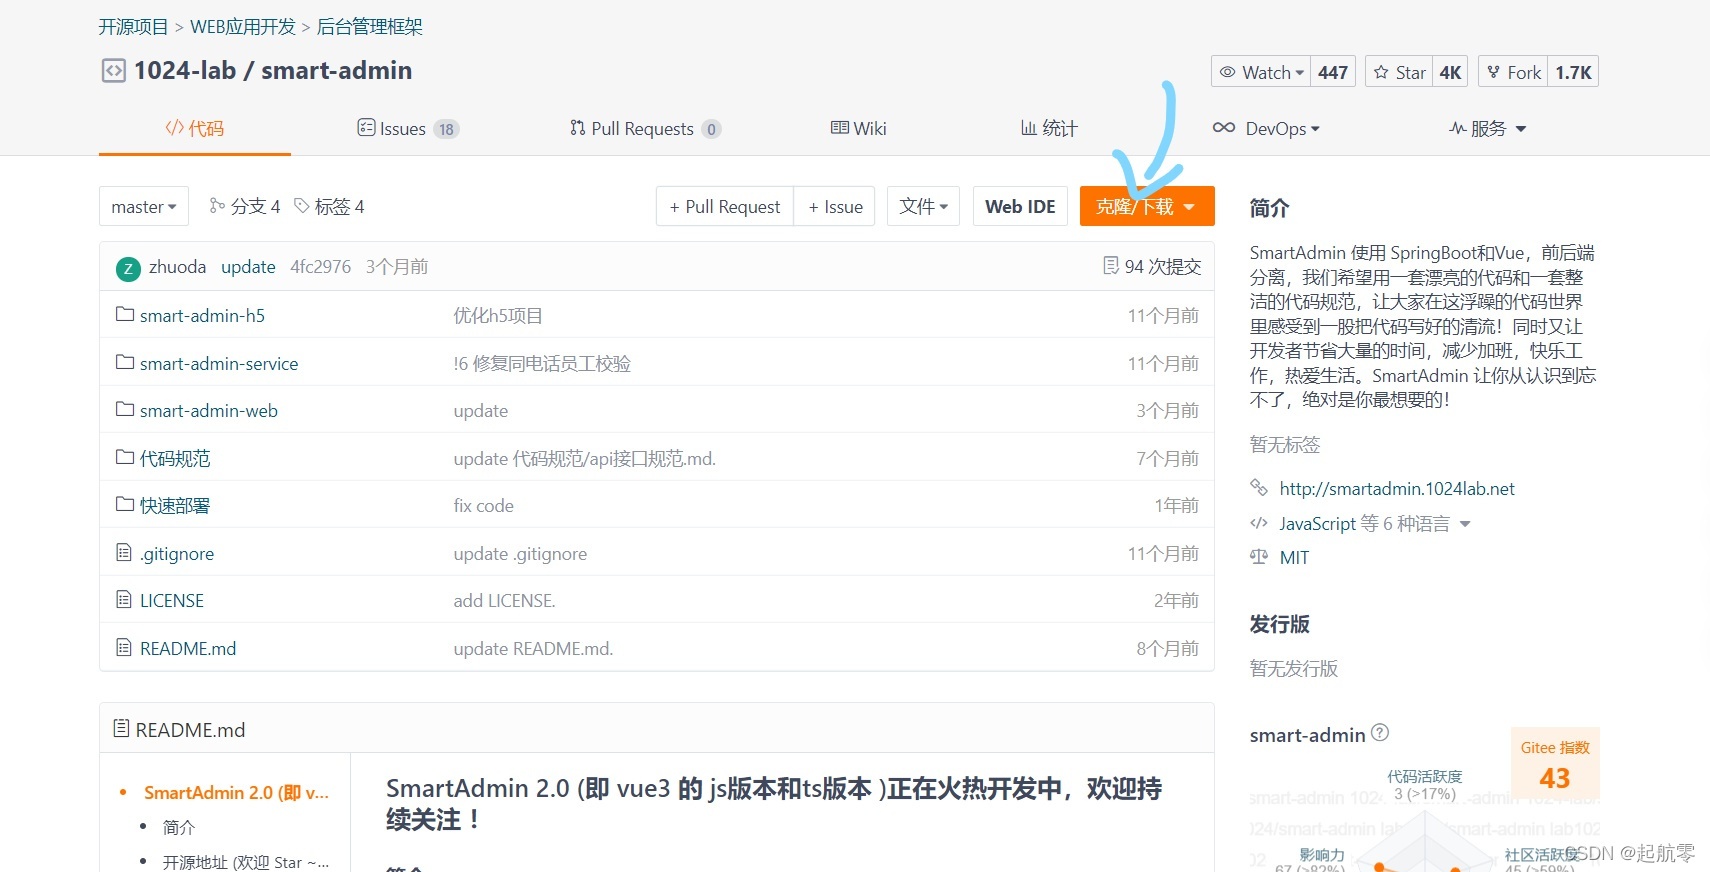Open the 标签 4 tags link
The height and width of the screenshot is (872, 1710).
tap(329, 206)
